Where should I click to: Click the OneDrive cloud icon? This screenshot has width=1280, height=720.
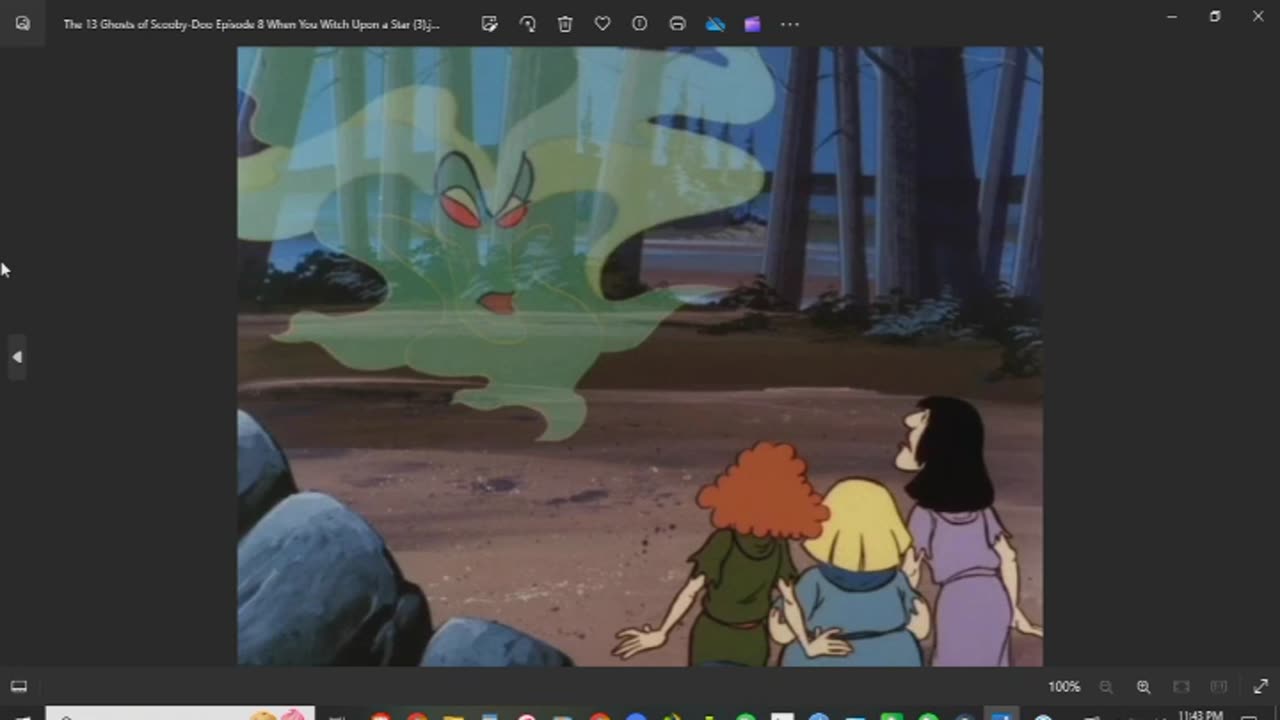(715, 24)
